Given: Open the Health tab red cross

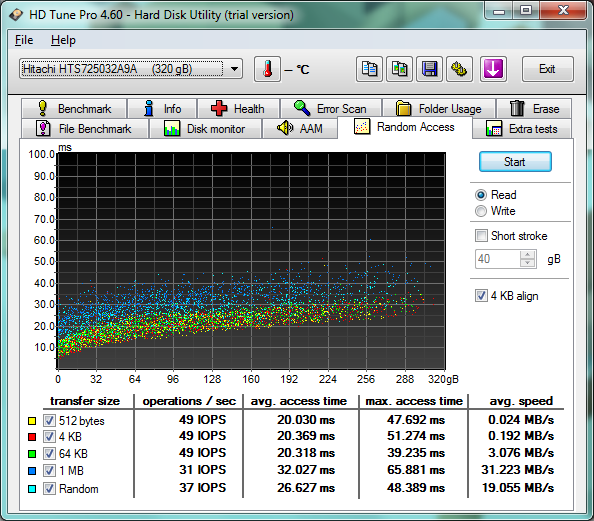Looking at the screenshot, I should click(239, 109).
